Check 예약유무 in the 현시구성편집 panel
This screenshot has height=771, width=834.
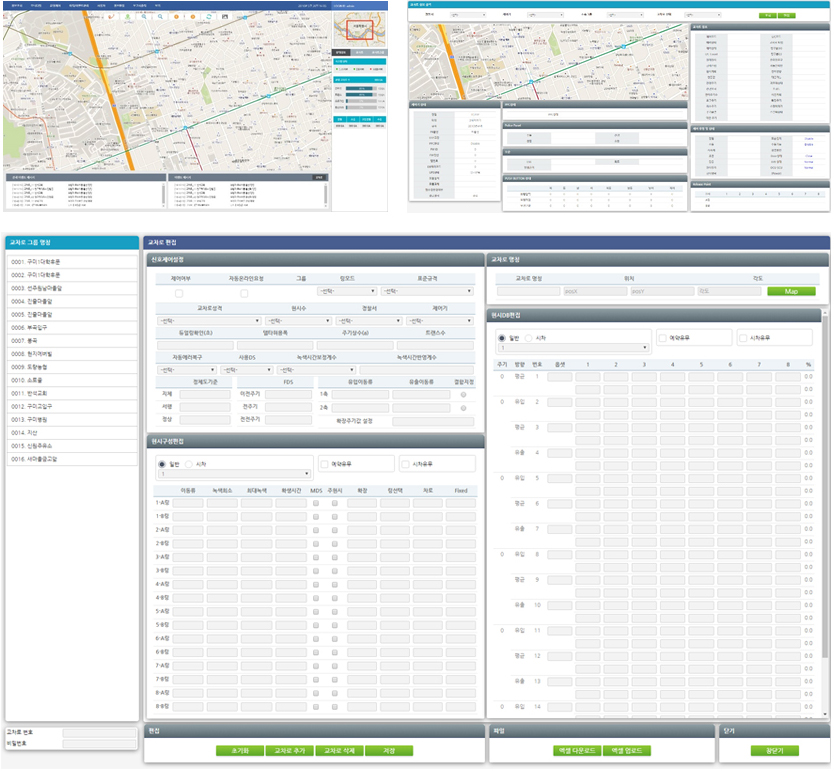324,464
